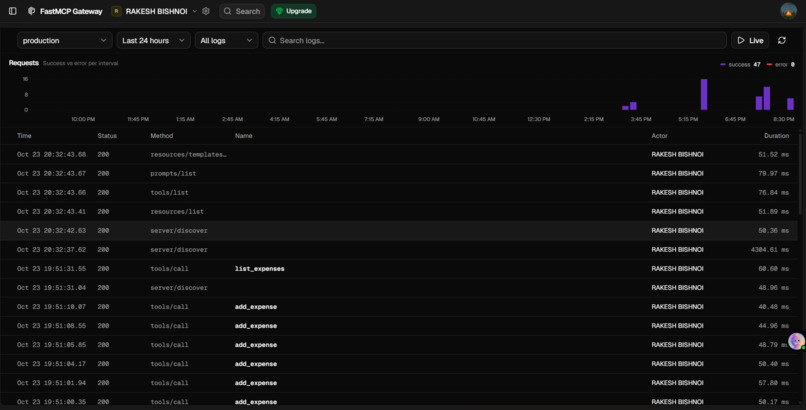Click the 51.52 ms duration value
Viewport: 806px width, 410px height.
point(773,154)
